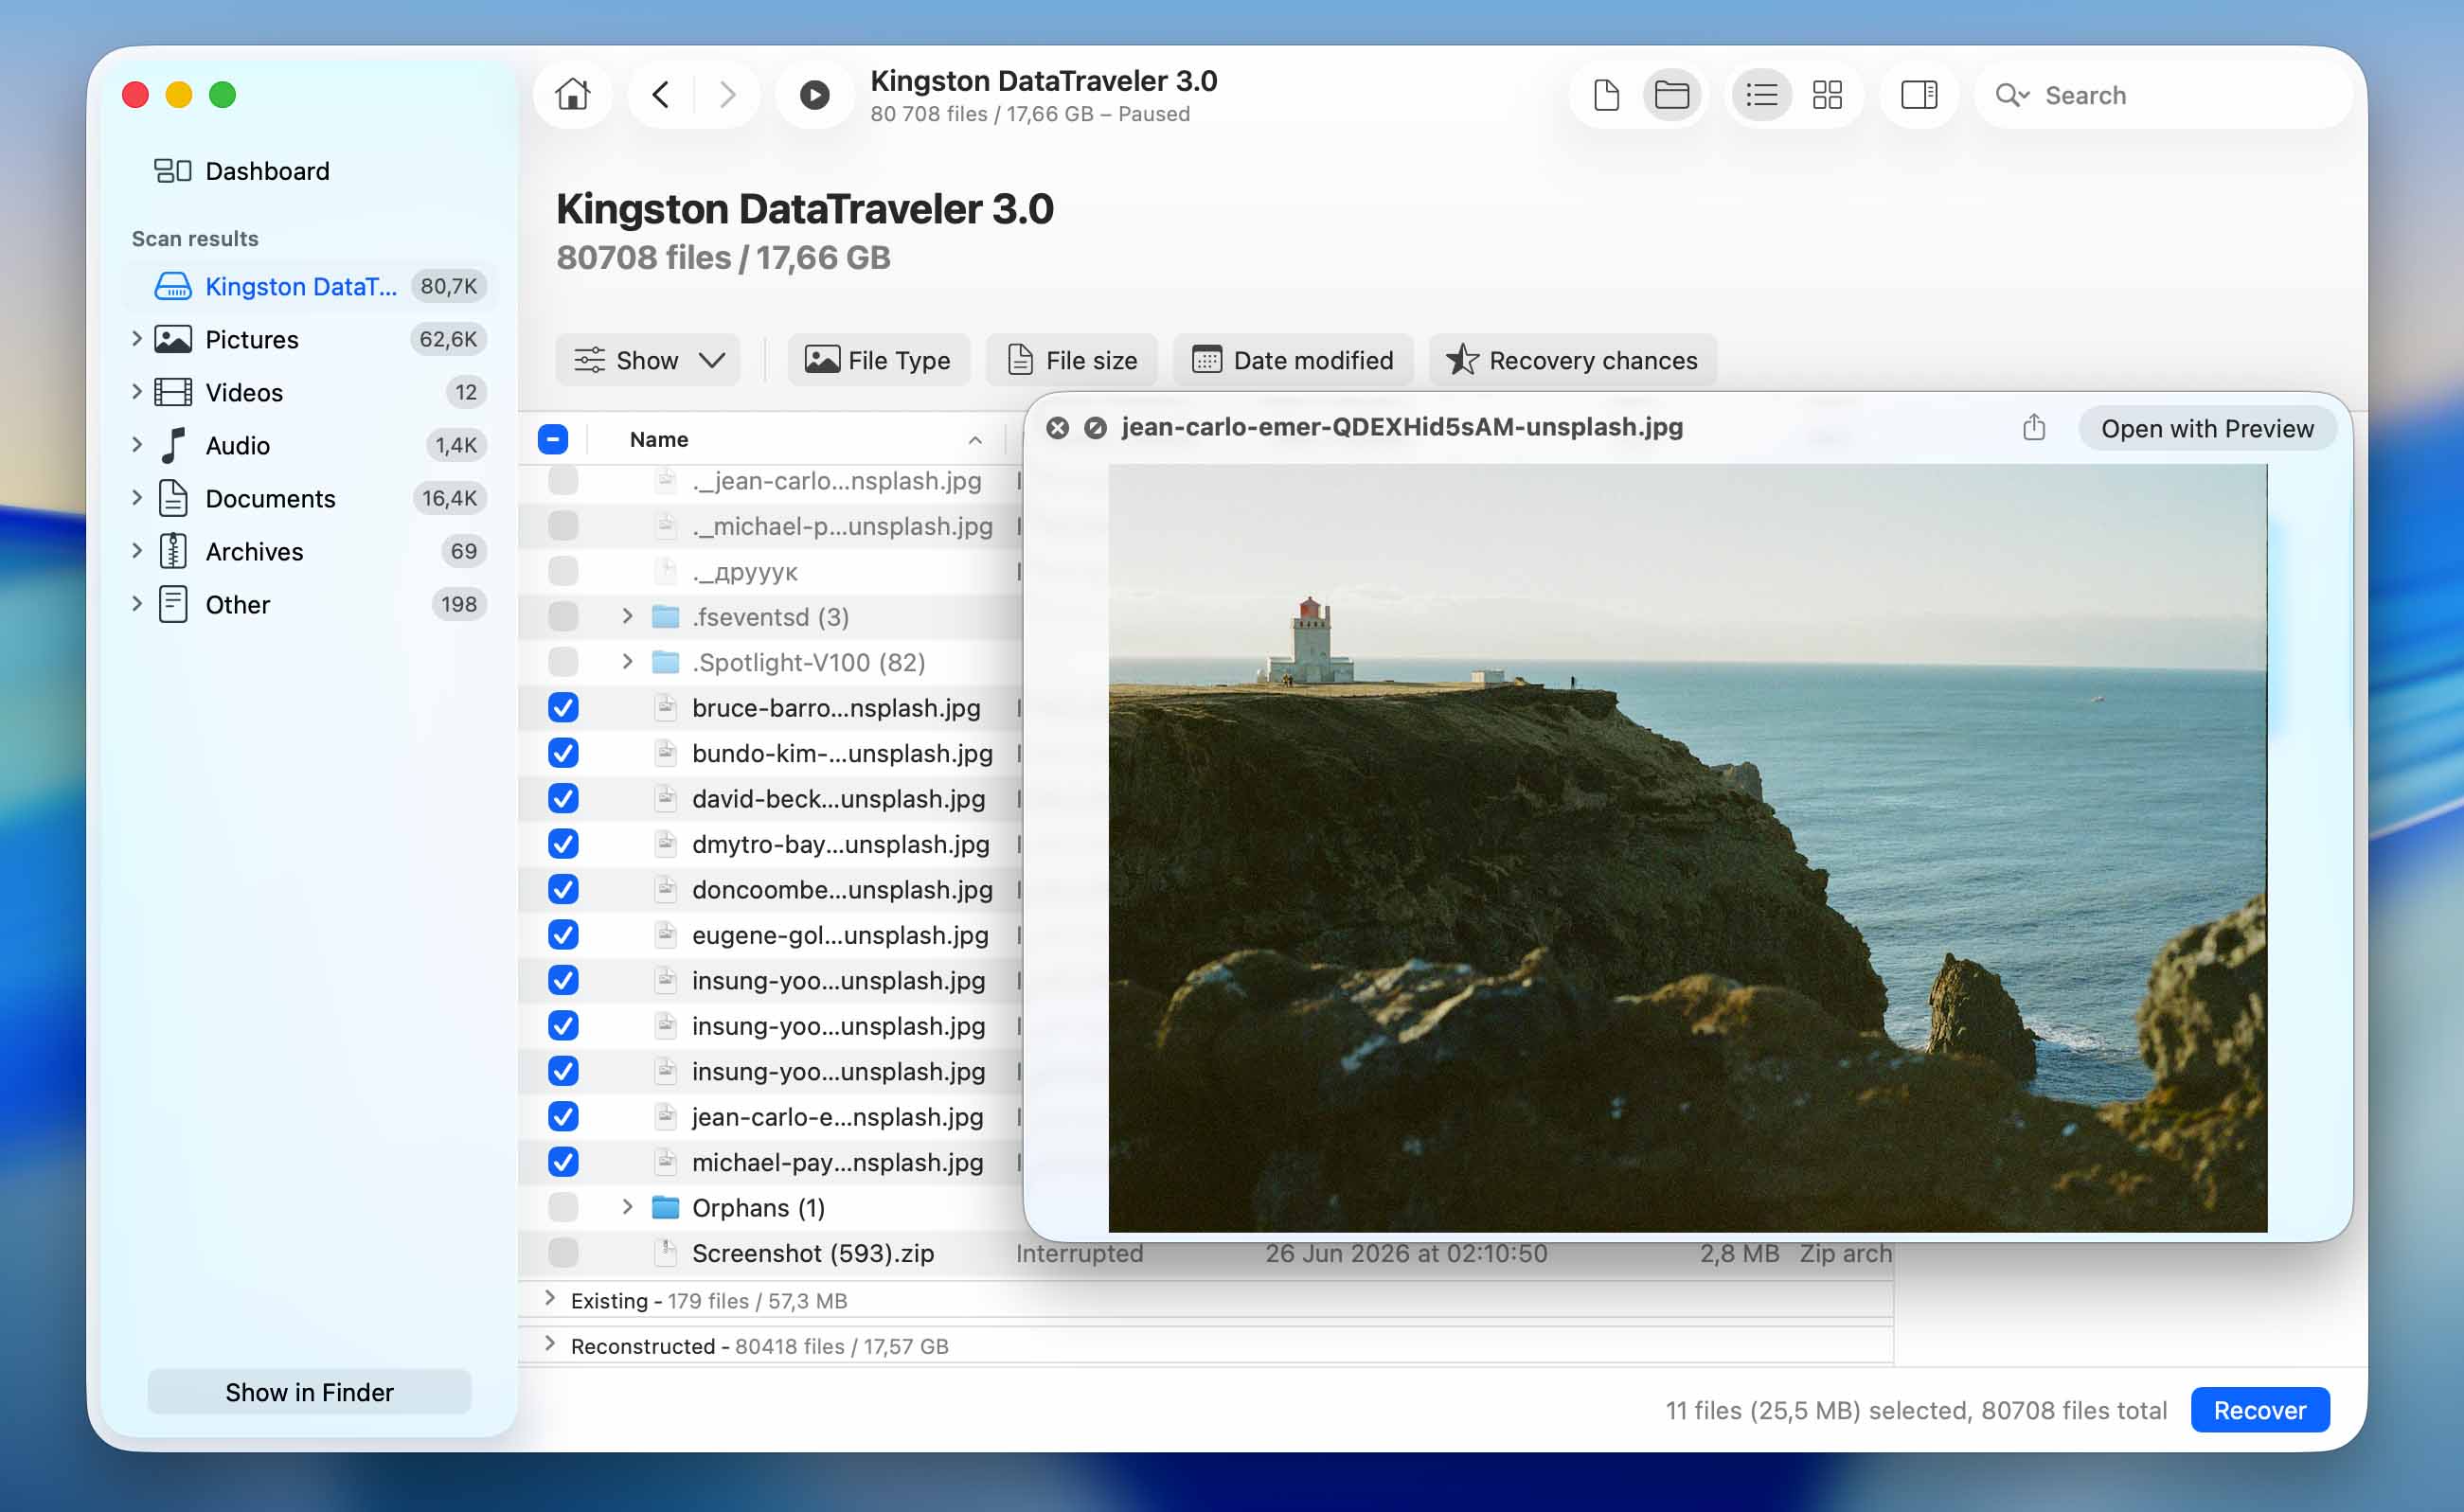Toggle the select-all header checkbox
Image resolution: width=2464 pixels, height=1512 pixels.
(553, 439)
